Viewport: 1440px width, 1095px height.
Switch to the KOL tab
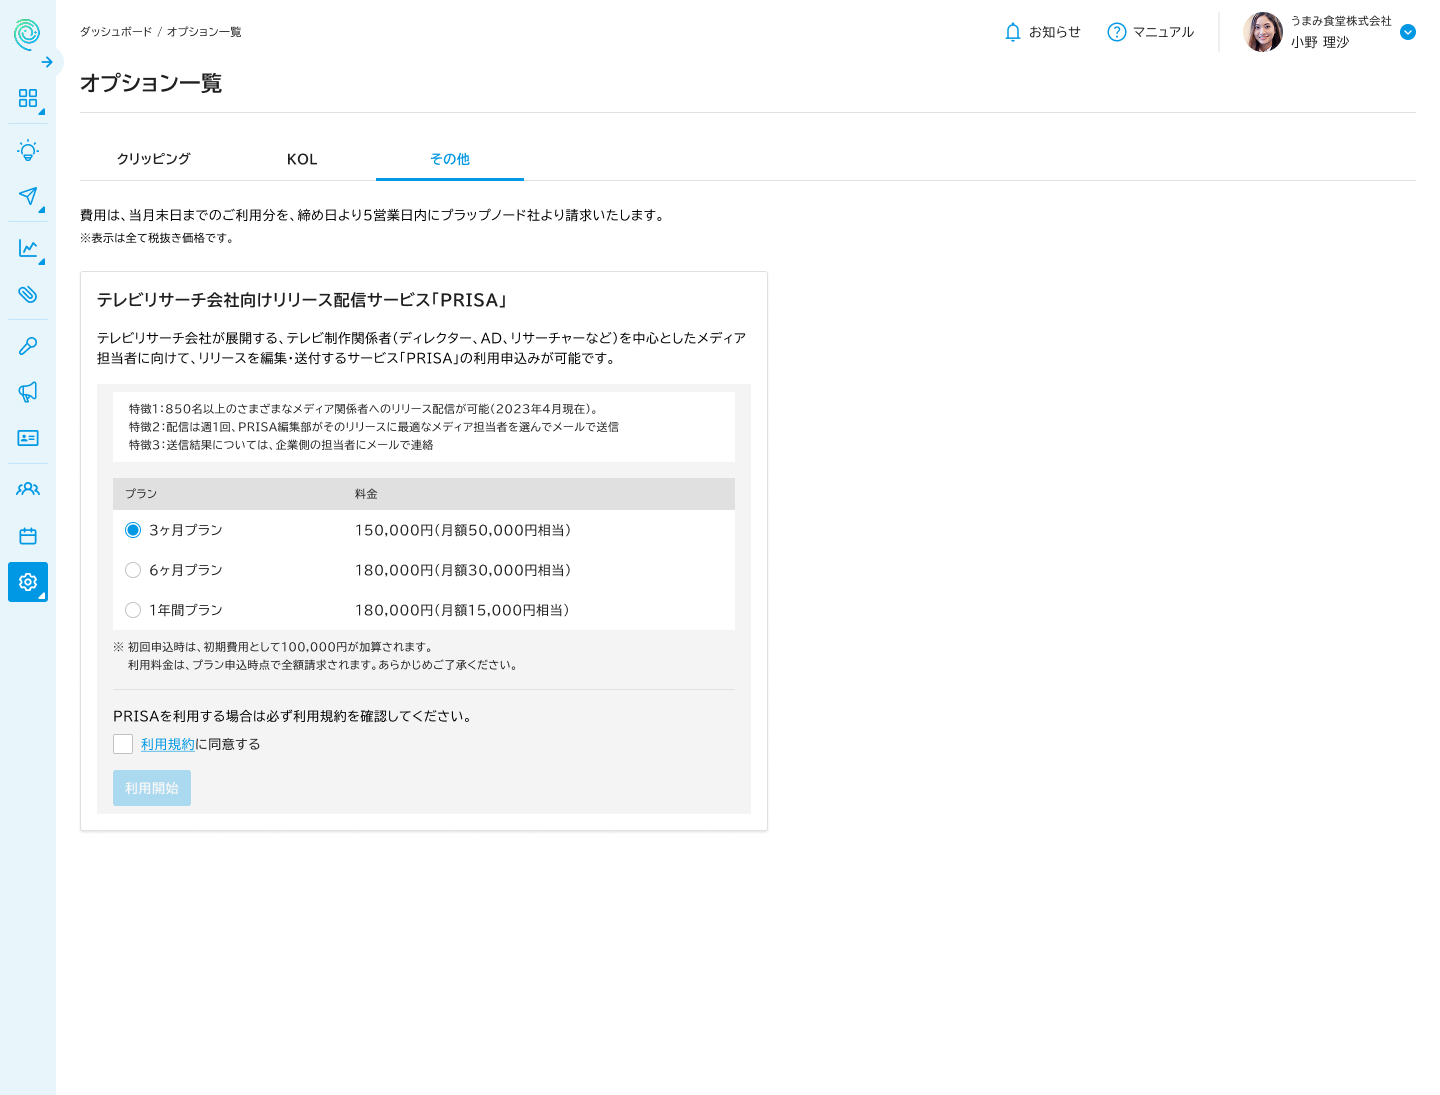tap(302, 159)
